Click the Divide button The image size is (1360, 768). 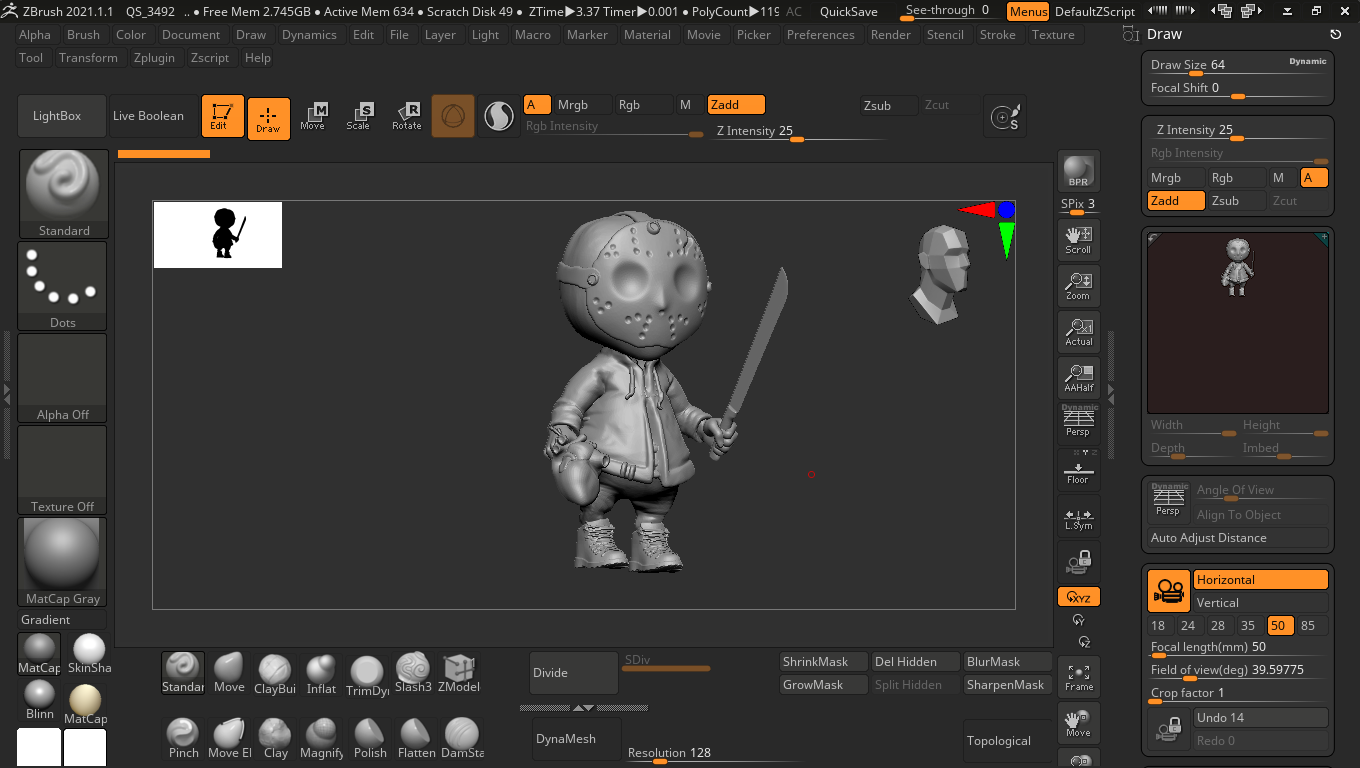(x=573, y=672)
